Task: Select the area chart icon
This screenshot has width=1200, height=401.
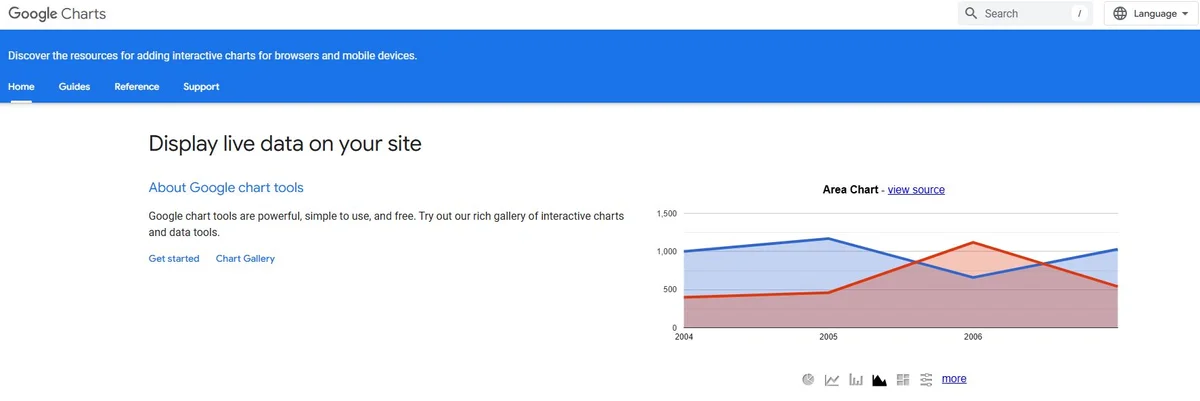Action: [880, 380]
